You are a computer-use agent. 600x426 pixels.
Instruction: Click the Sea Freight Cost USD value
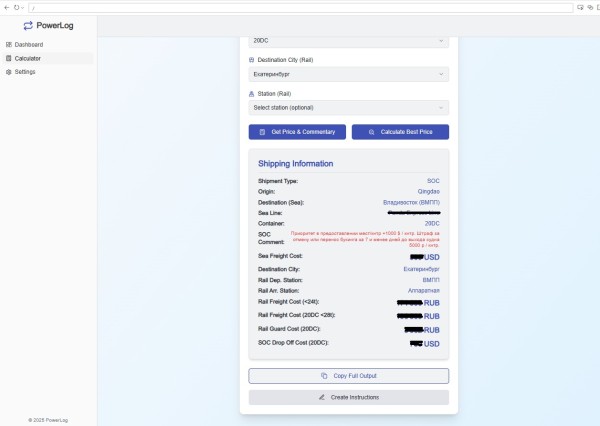425,257
